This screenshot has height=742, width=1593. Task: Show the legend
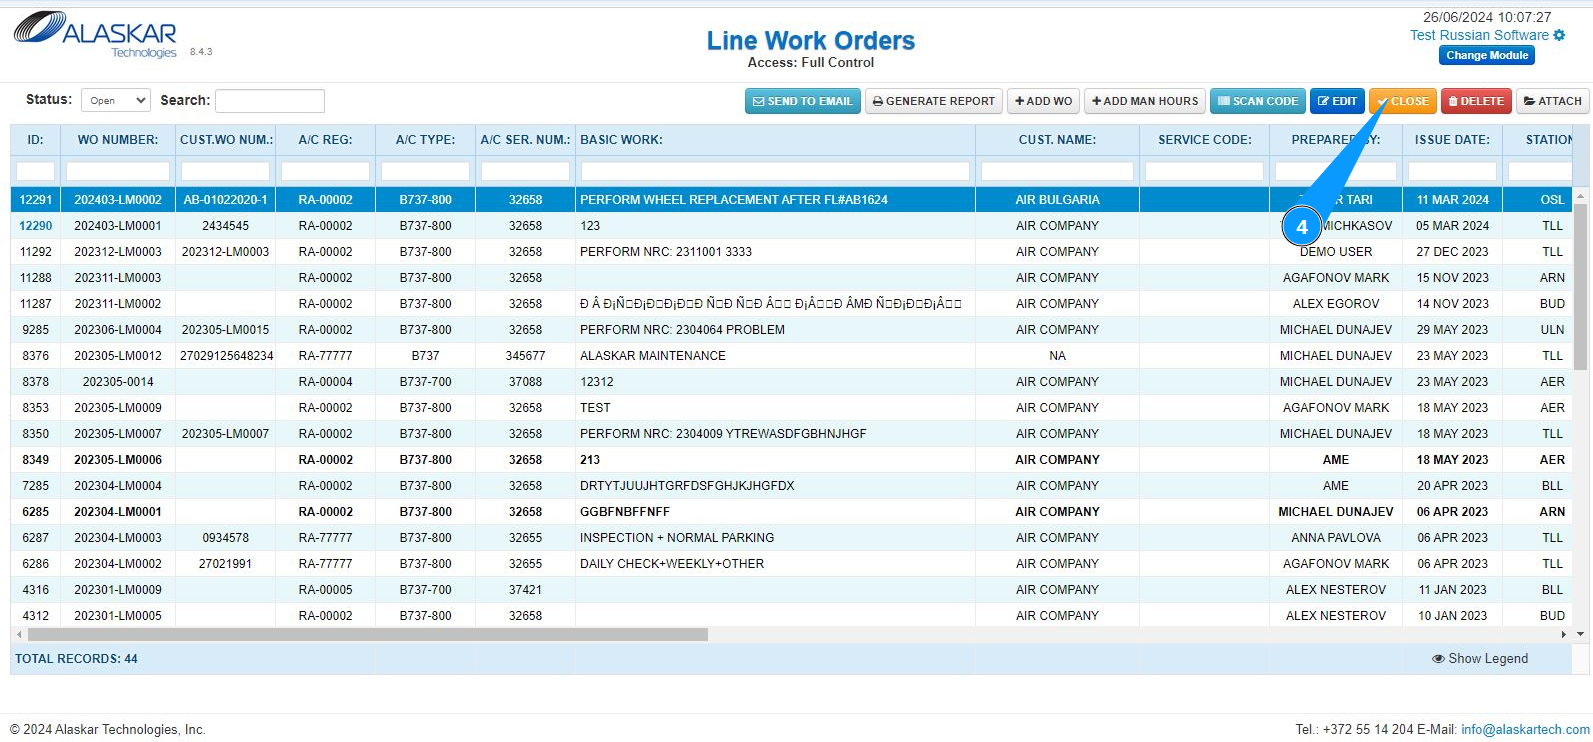pos(1480,659)
